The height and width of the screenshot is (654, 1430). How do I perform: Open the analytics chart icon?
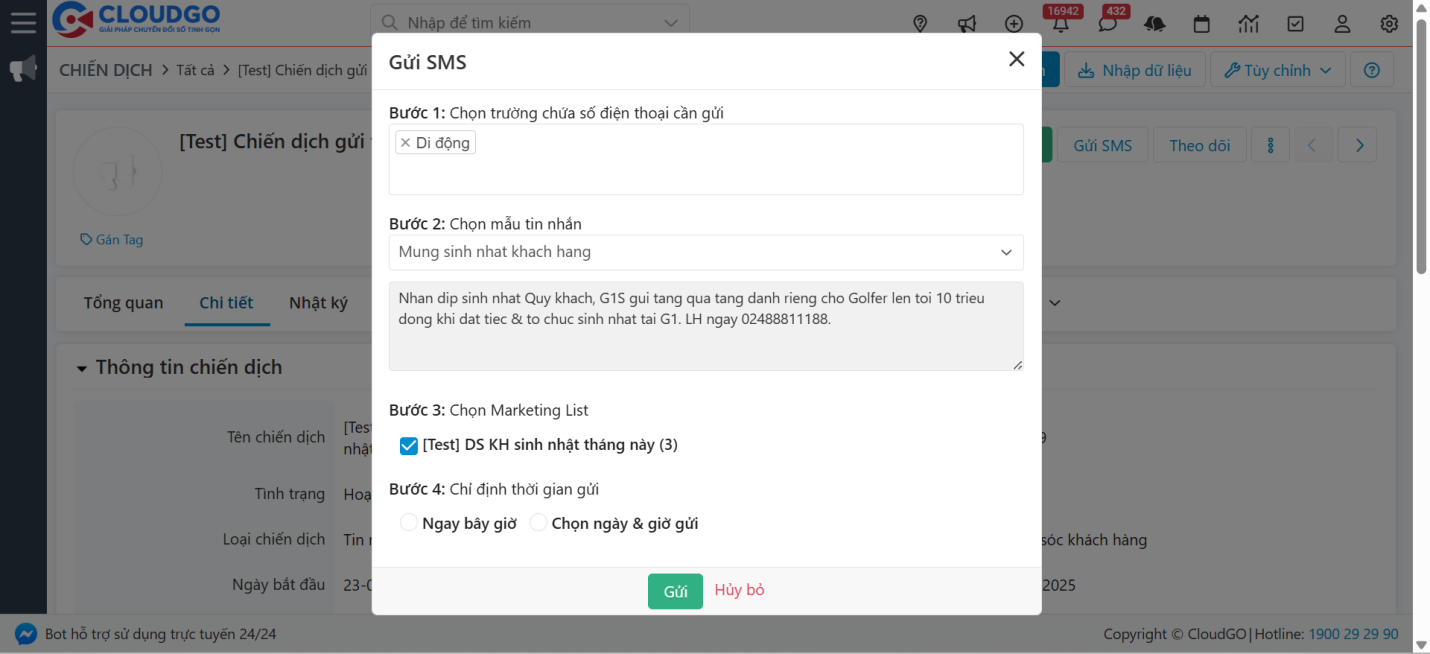pyautogui.click(x=1248, y=22)
